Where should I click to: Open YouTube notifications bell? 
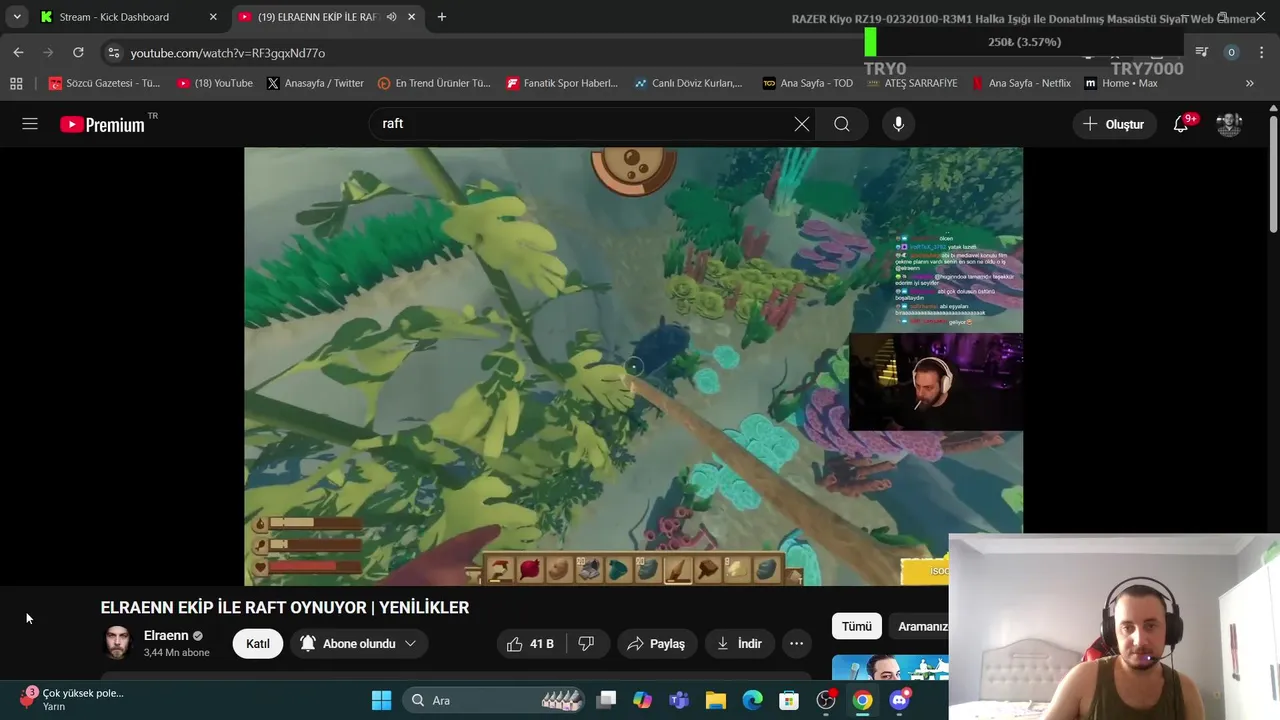(x=1182, y=124)
